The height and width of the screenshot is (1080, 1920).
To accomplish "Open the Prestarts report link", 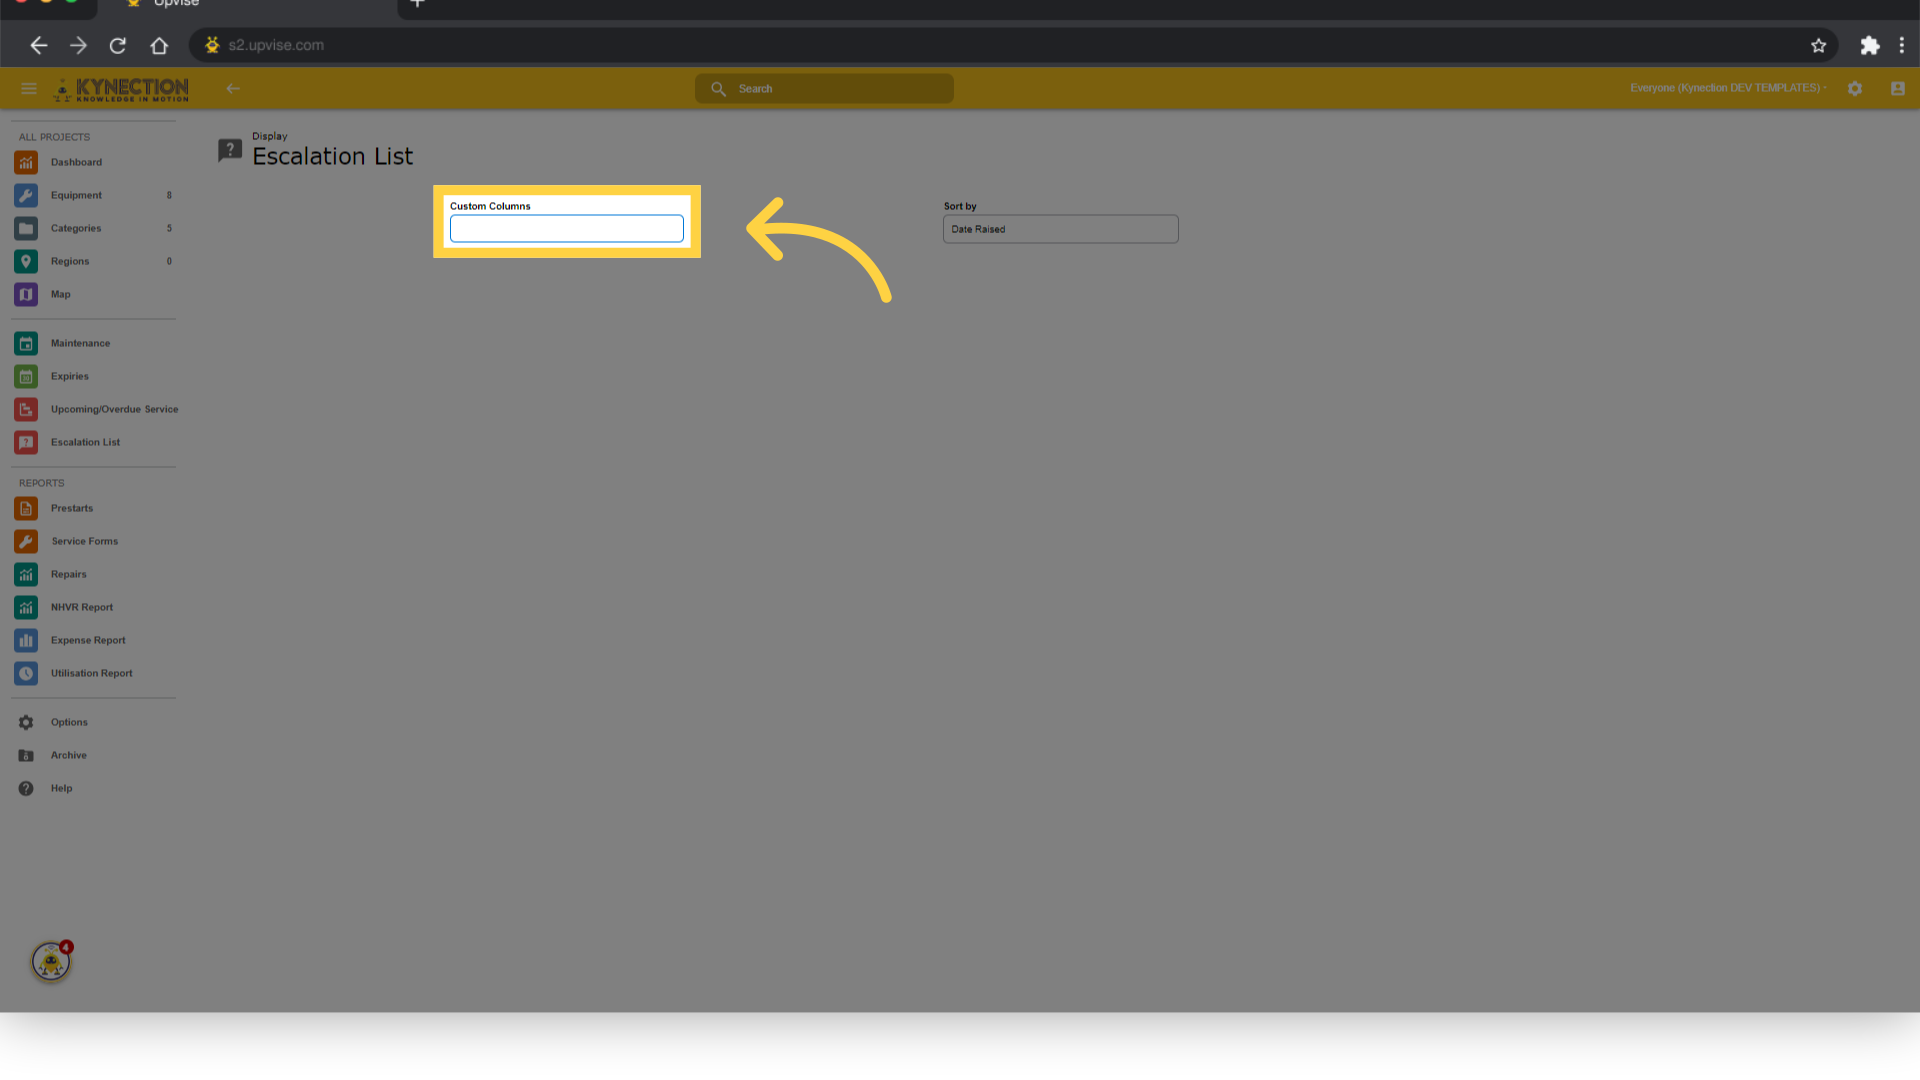I will pos(72,508).
